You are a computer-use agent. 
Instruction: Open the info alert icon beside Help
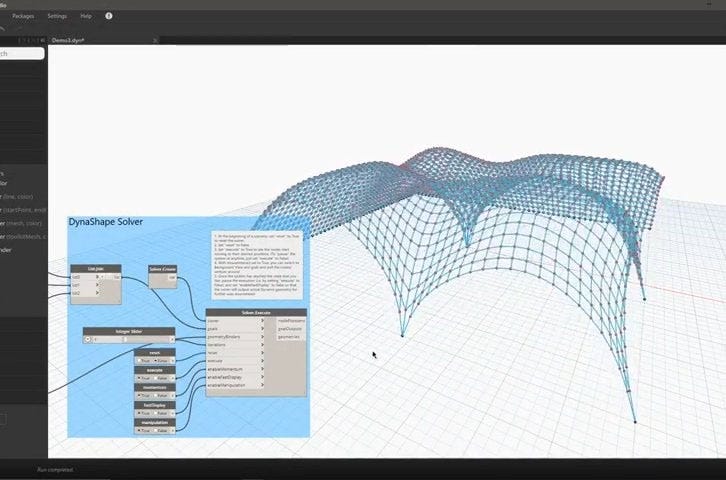[108, 16]
